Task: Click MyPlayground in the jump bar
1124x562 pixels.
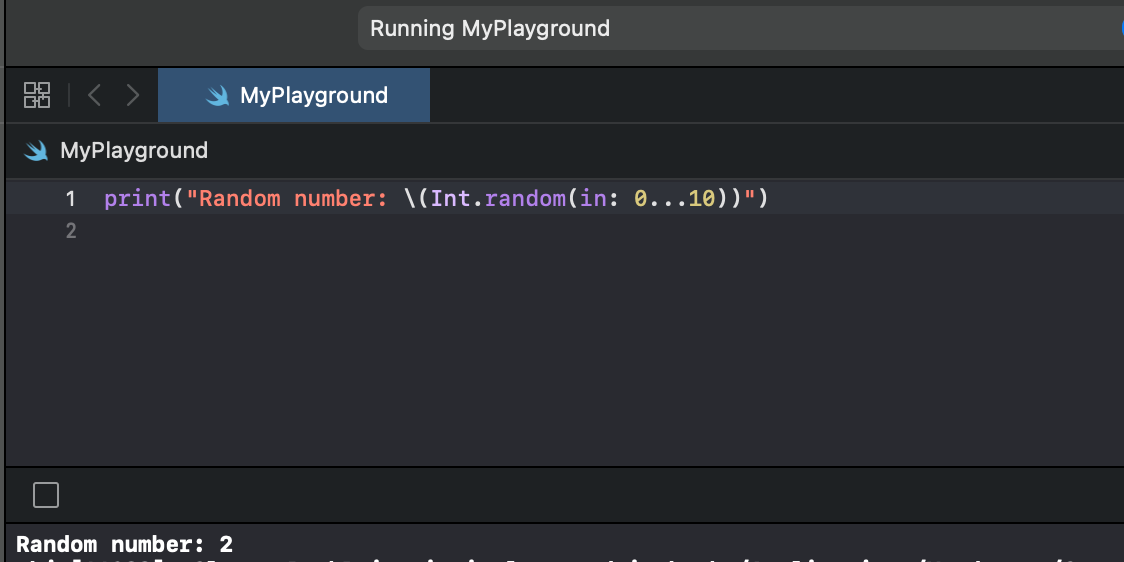Action: tap(134, 151)
